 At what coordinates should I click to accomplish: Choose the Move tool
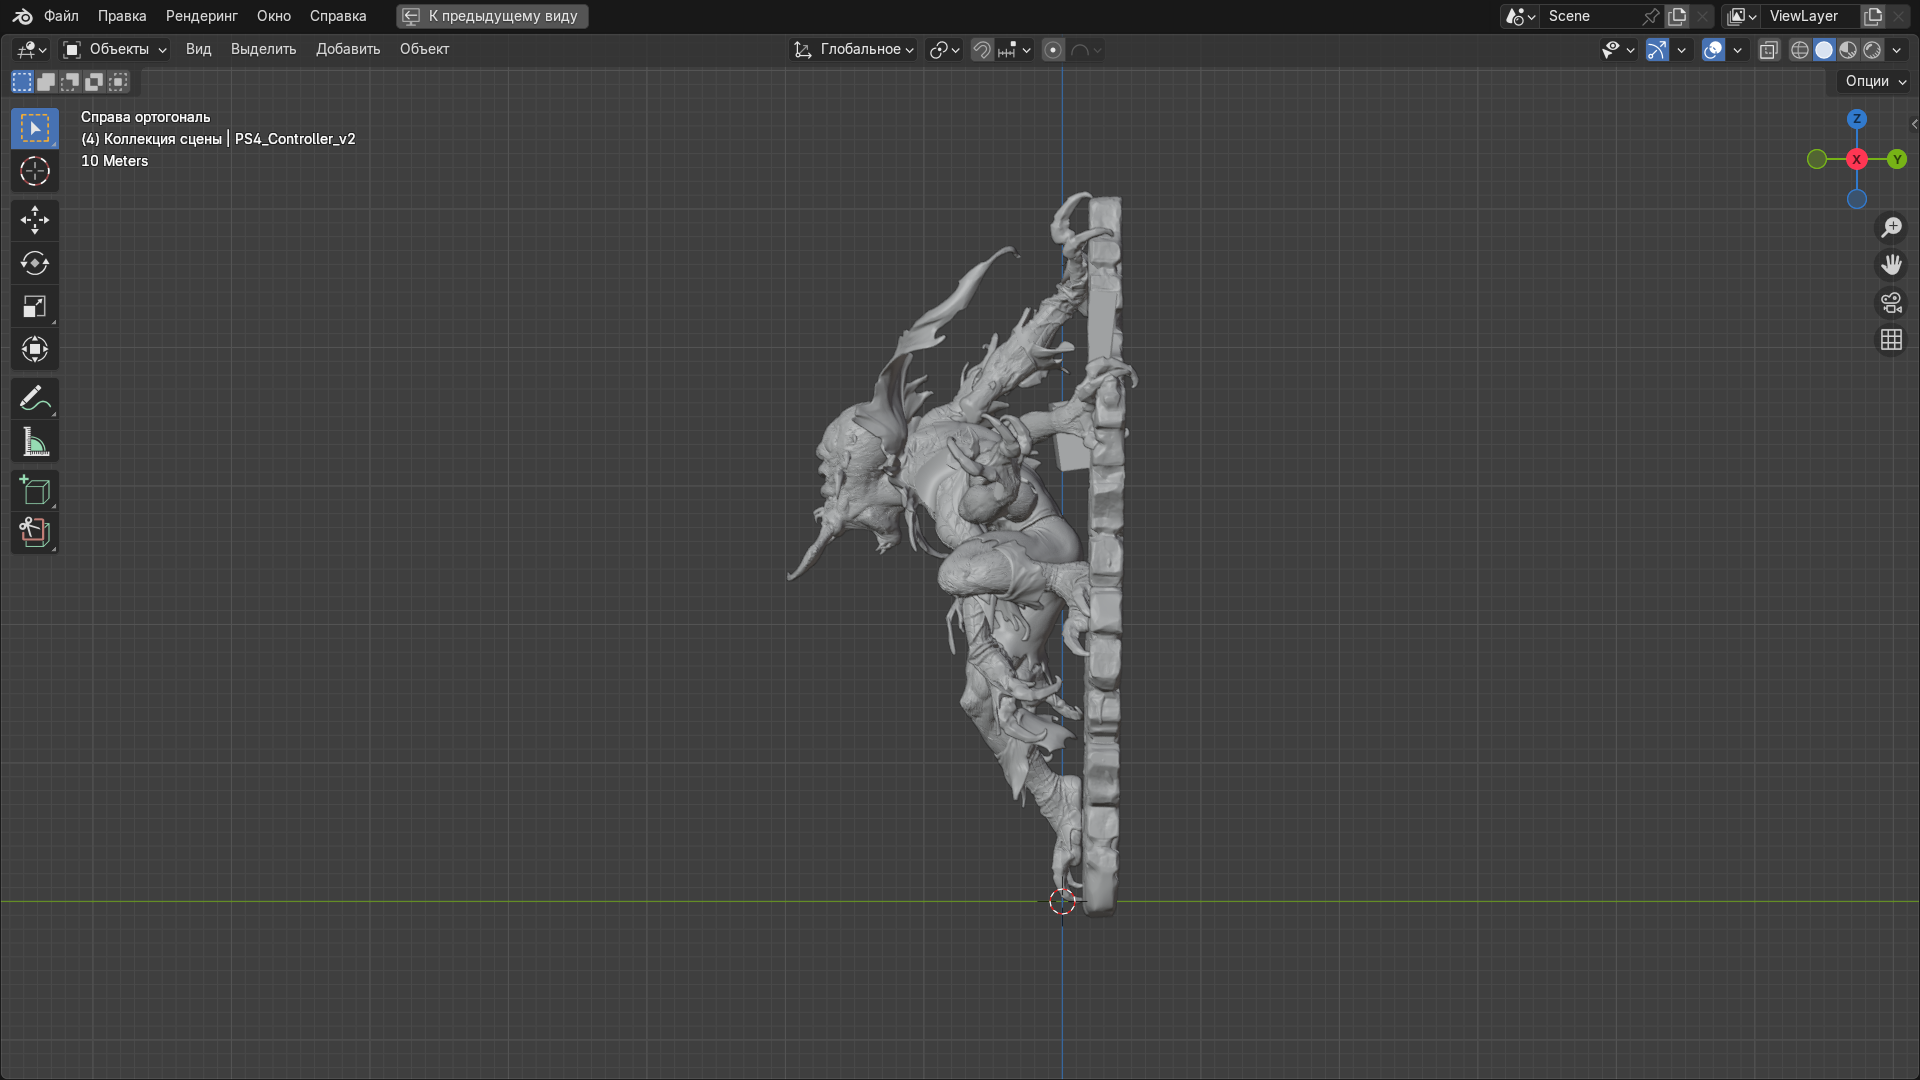point(35,220)
